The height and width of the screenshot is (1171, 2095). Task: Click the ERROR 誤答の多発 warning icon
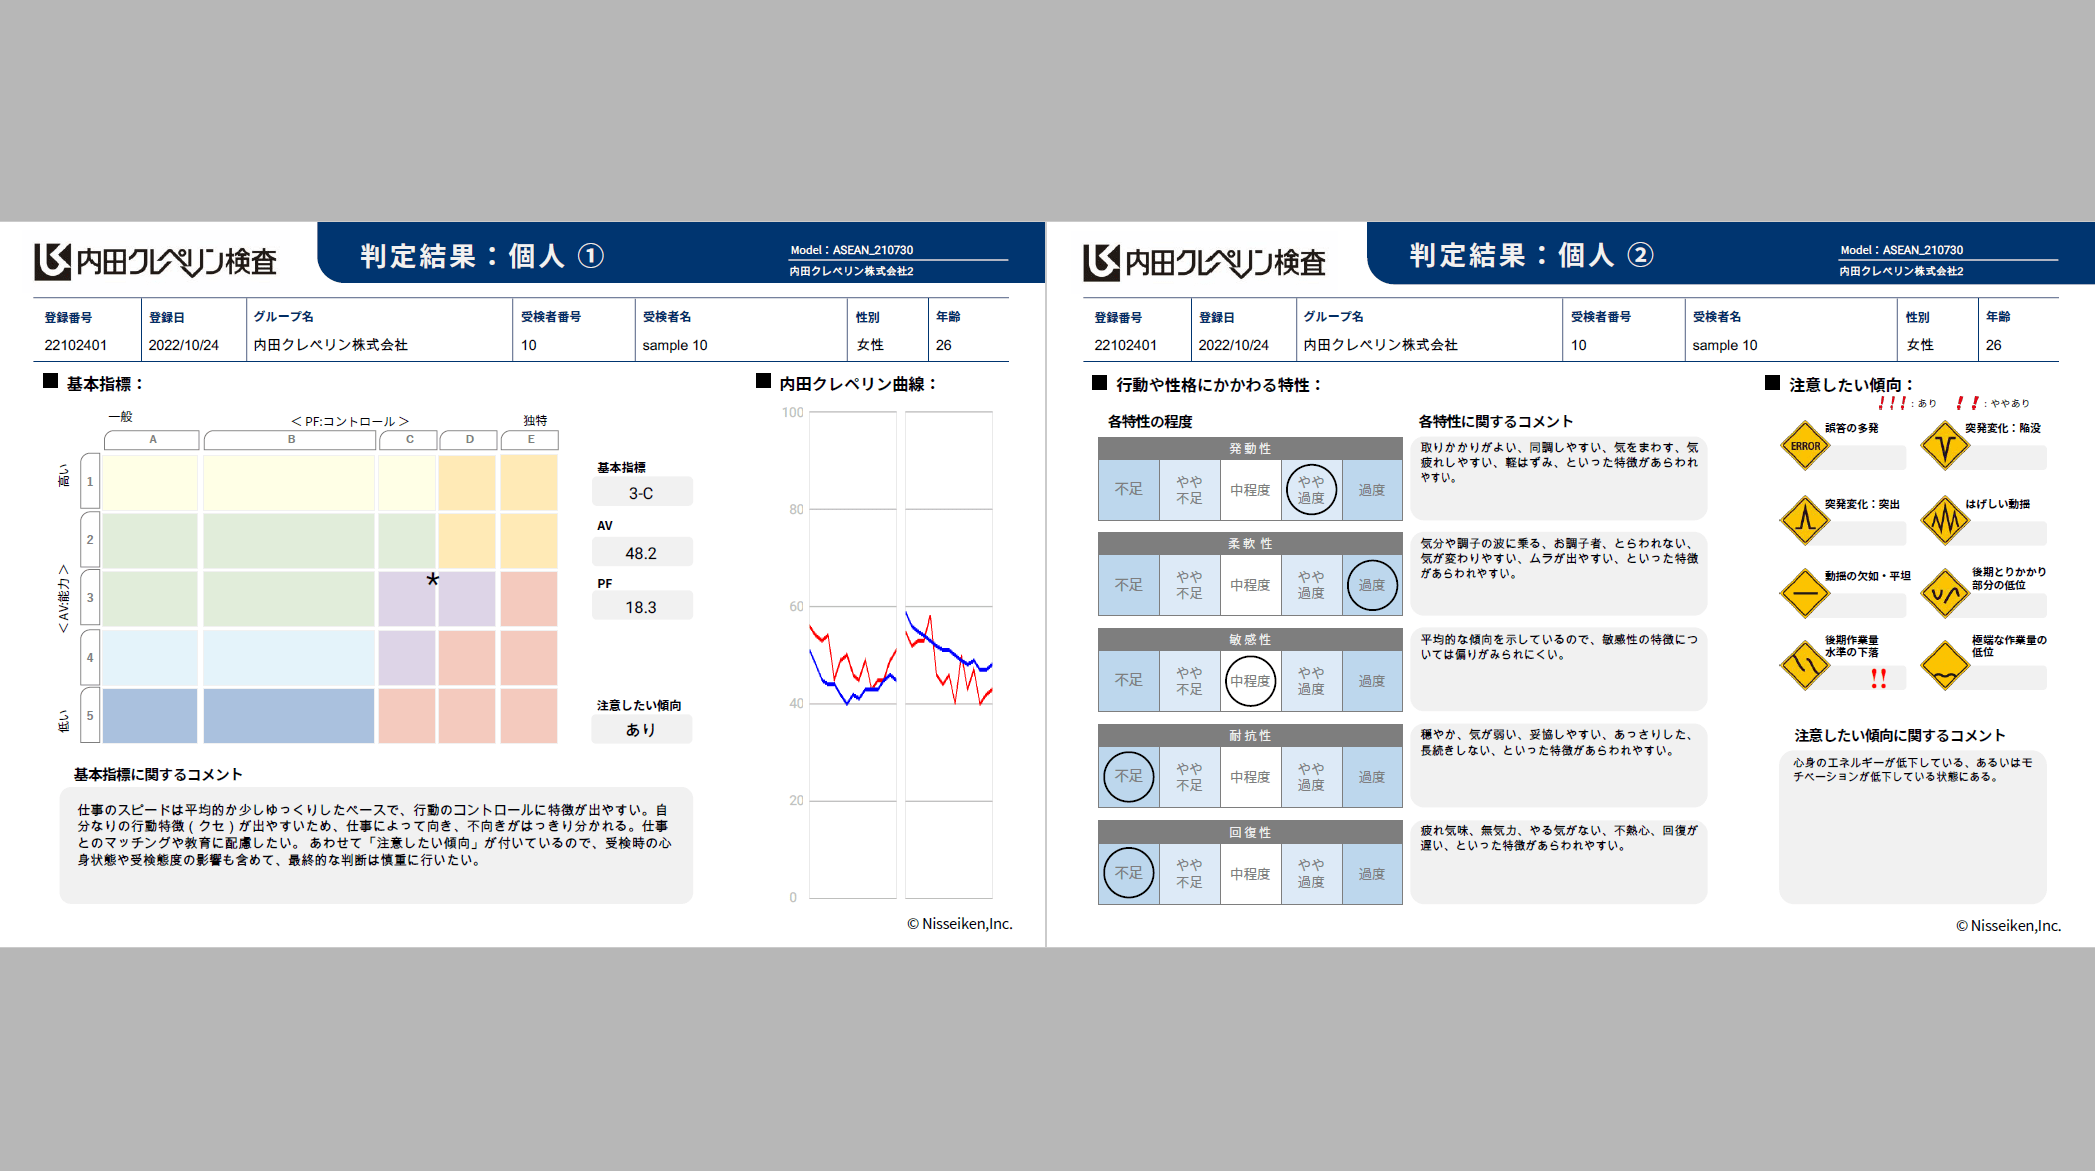pos(1804,447)
